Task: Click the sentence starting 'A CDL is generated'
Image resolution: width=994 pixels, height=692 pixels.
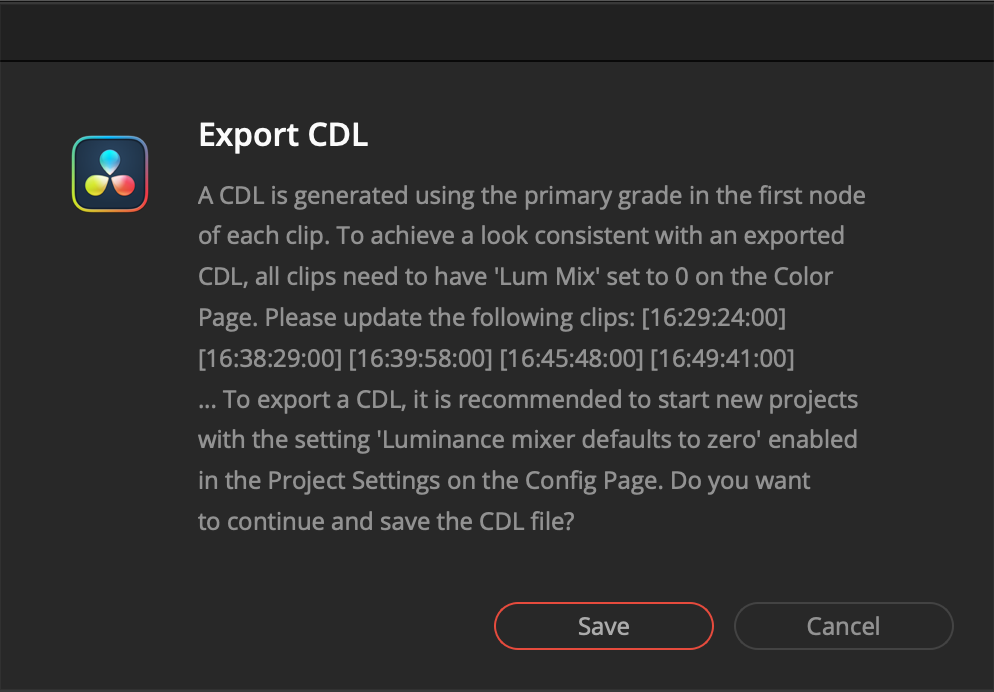Action: click(532, 195)
